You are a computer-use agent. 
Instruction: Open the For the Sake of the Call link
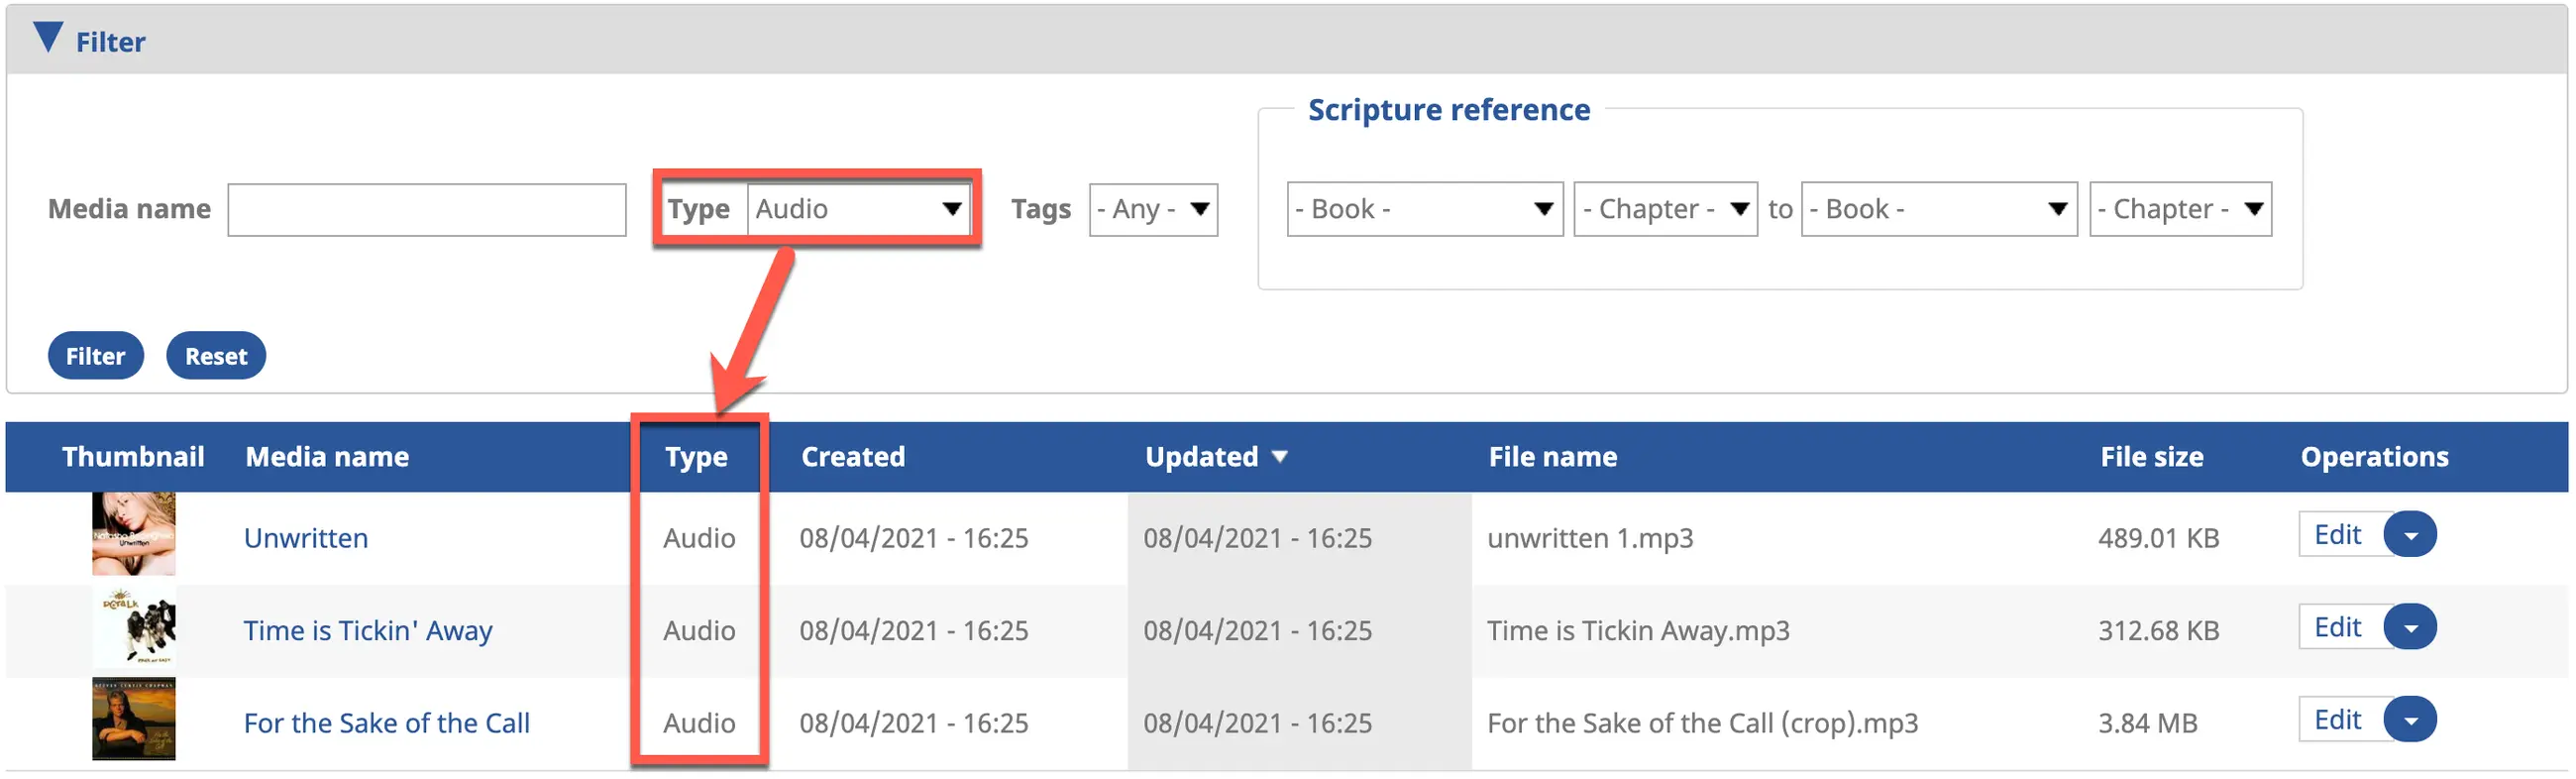pos(386,724)
